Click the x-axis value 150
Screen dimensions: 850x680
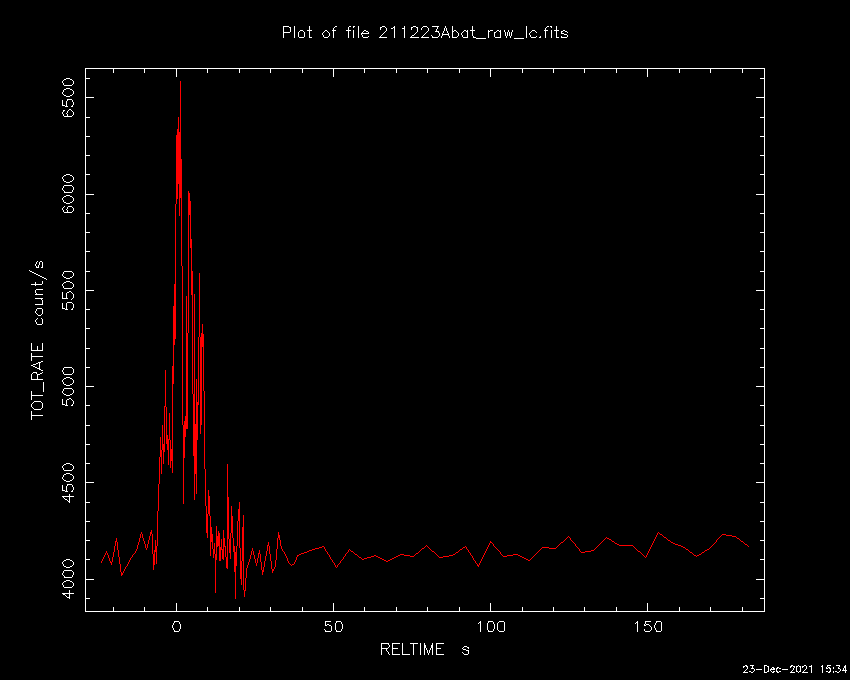[648, 627]
